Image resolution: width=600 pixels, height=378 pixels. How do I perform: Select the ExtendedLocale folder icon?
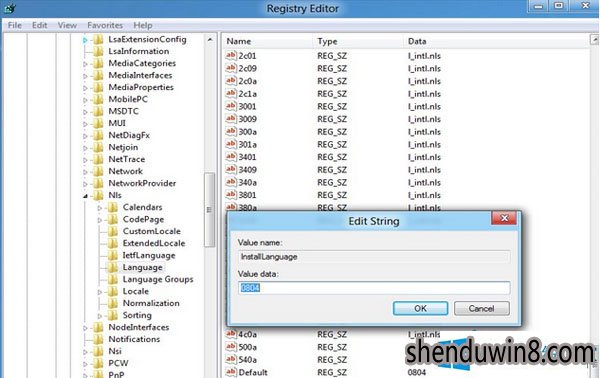click(x=112, y=243)
